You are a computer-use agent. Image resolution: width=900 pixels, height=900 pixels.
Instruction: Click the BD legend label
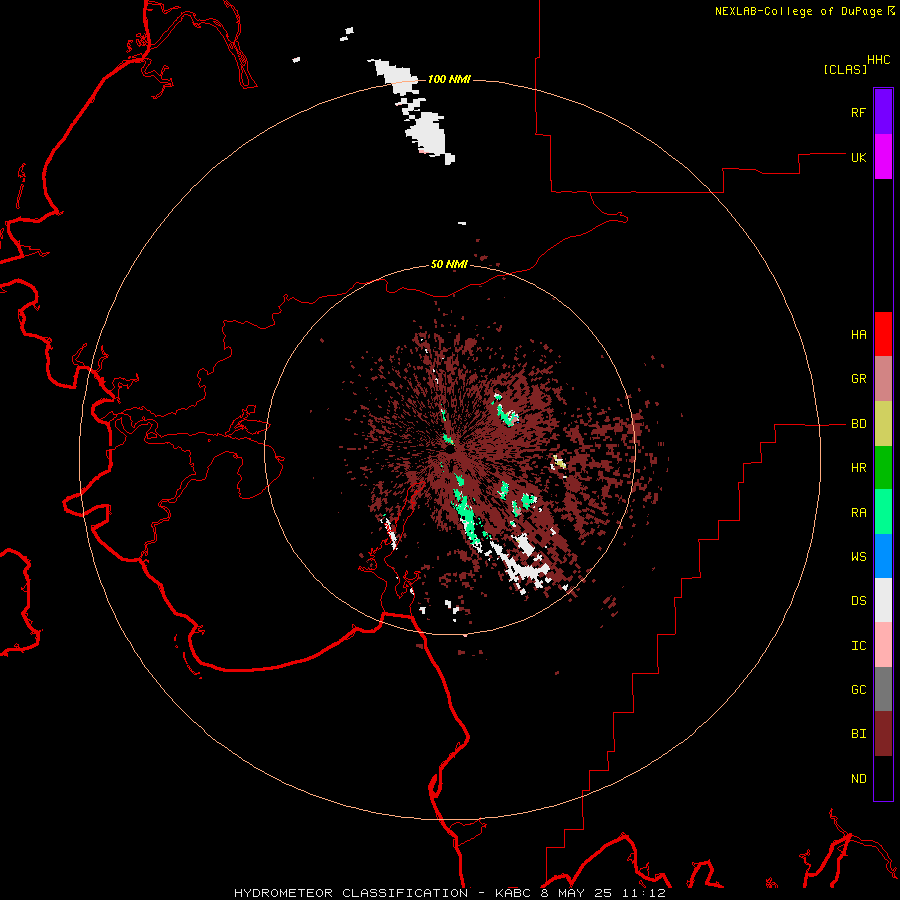(858, 424)
